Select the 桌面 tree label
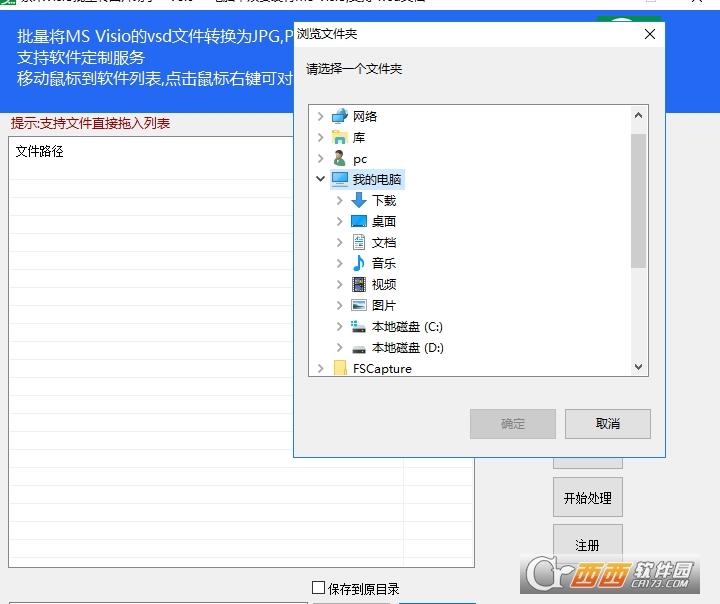 tap(384, 221)
